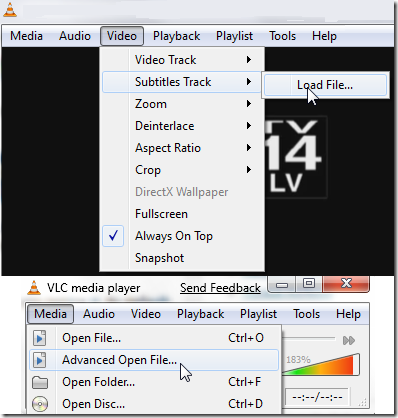Expand the Zoom submenu arrow

[249, 104]
